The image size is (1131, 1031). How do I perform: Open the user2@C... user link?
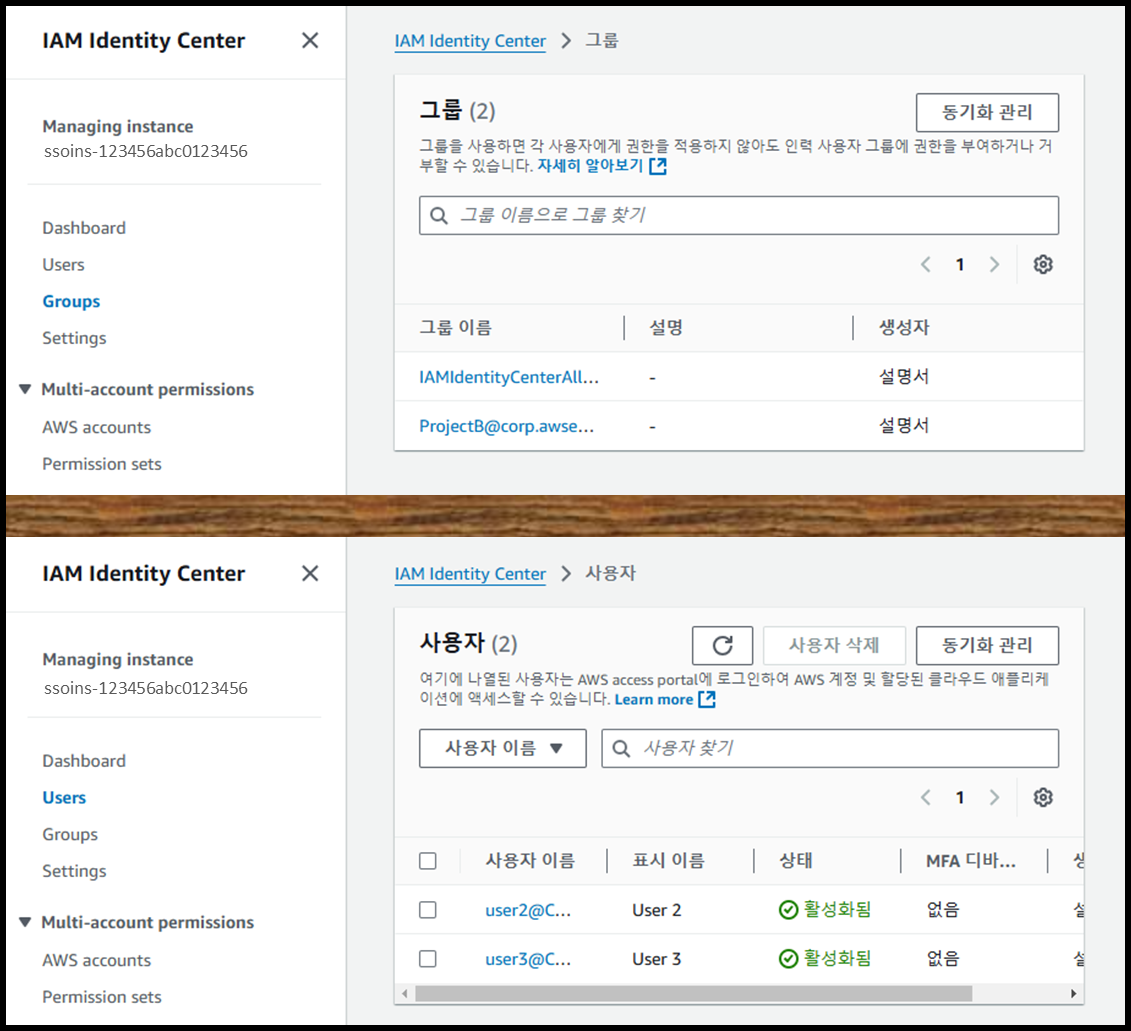tap(528, 911)
